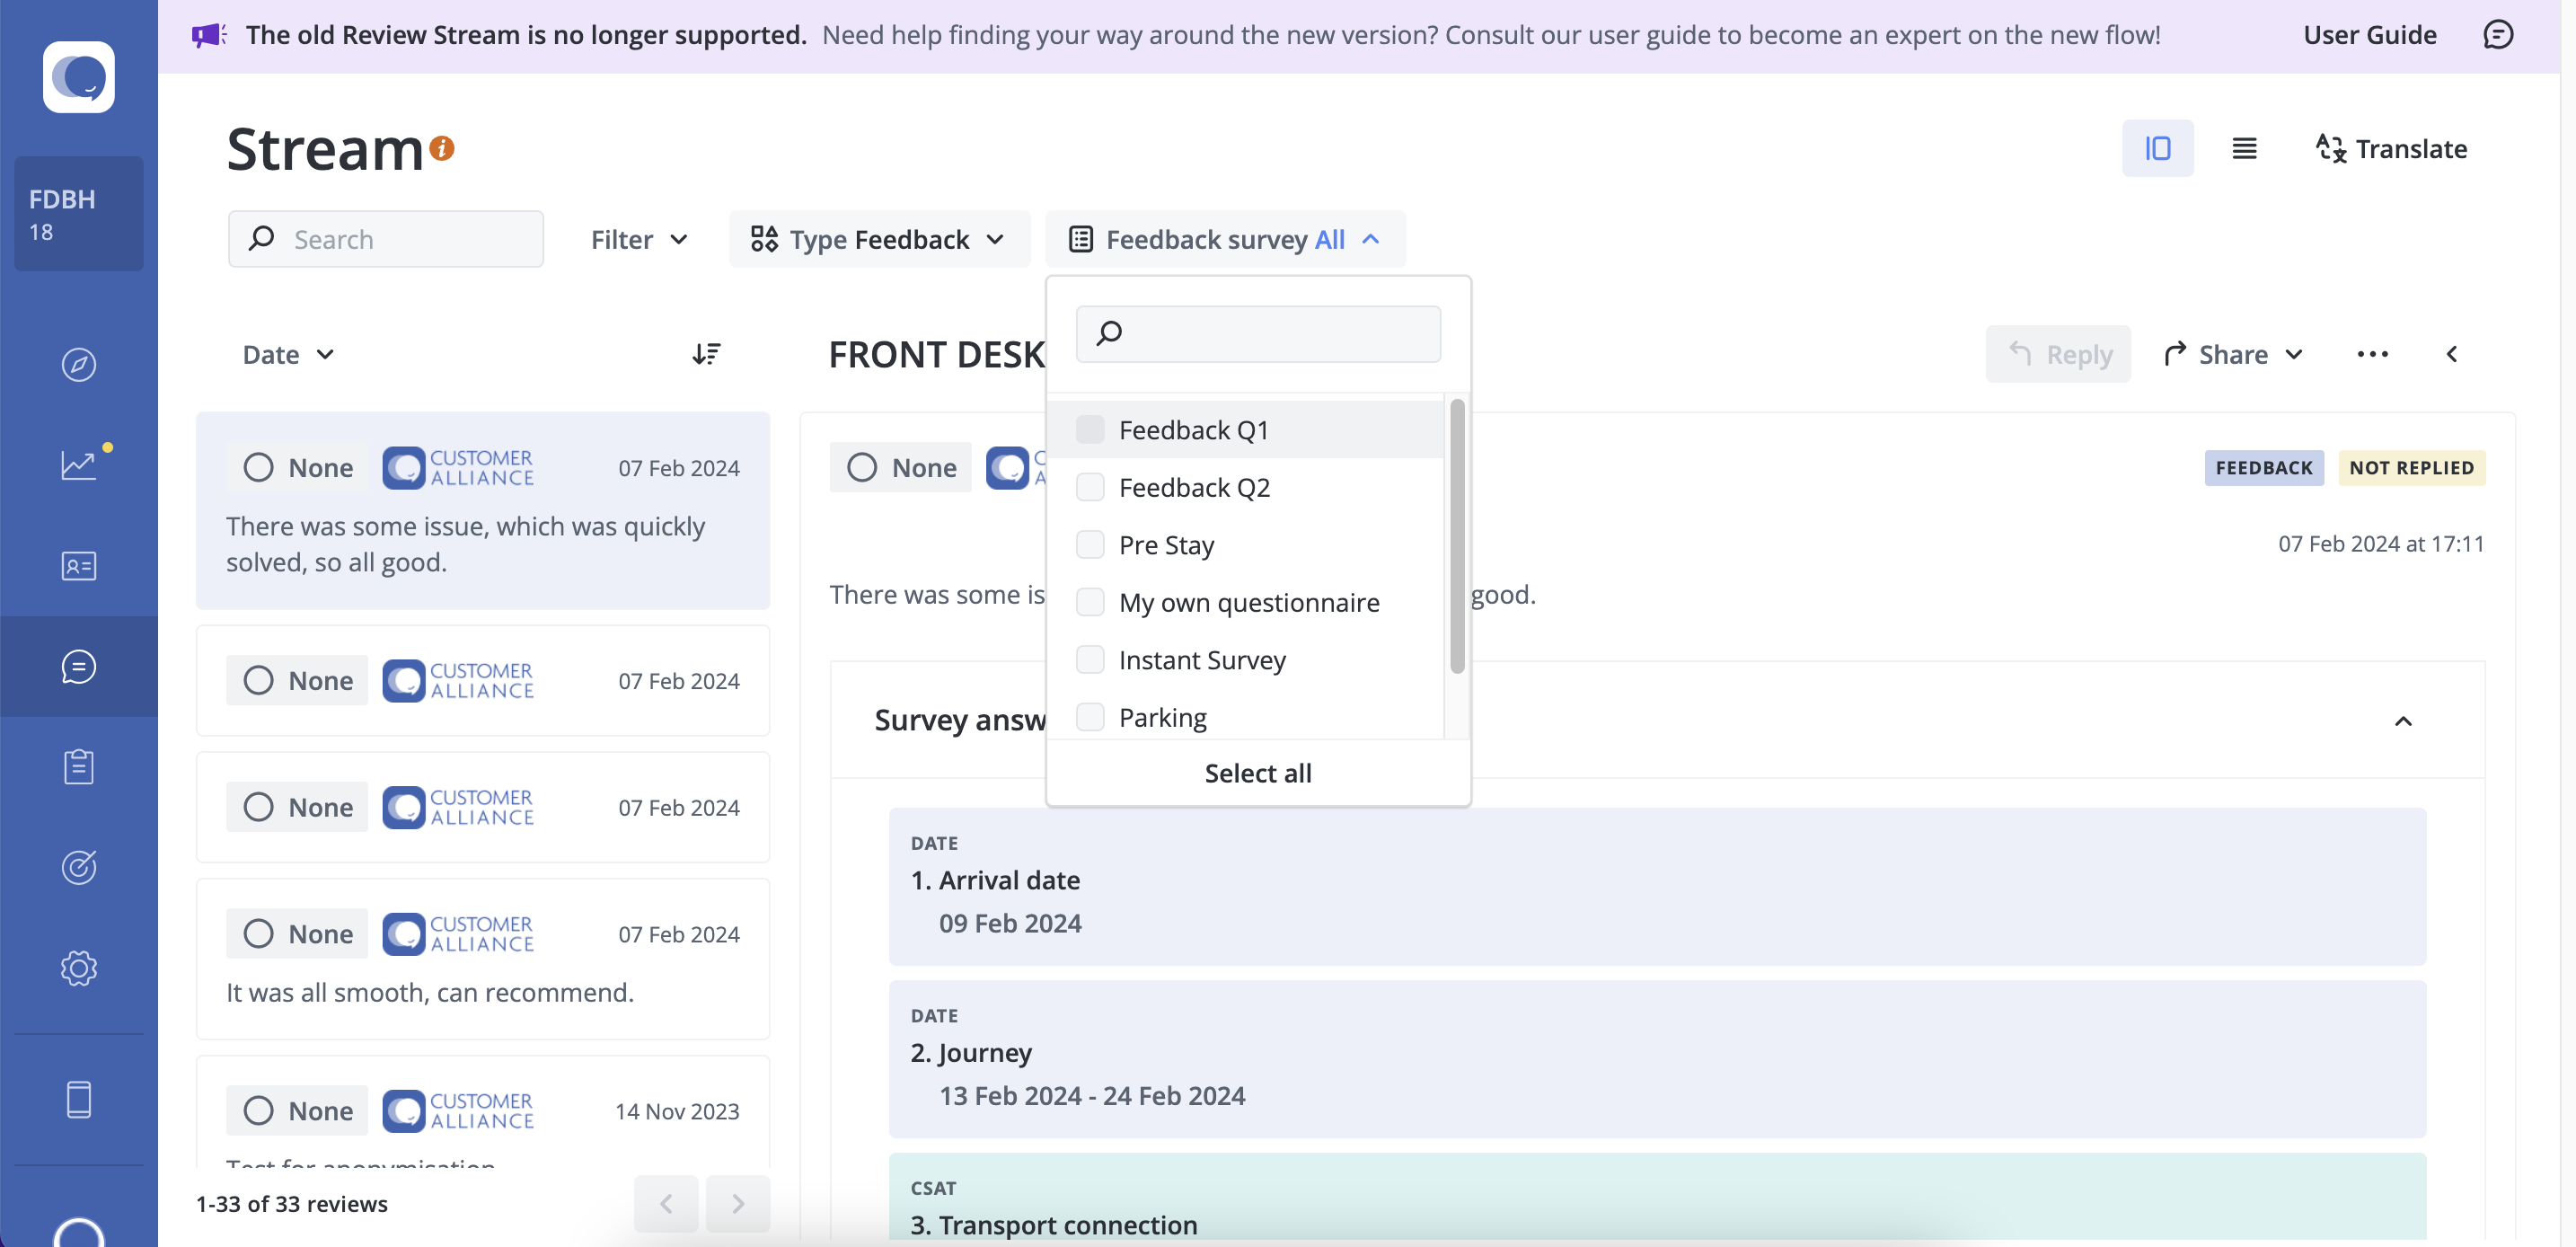Toggle None status on first review card
The width and height of the screenshot is (2576, 1247).
[297, 467]
